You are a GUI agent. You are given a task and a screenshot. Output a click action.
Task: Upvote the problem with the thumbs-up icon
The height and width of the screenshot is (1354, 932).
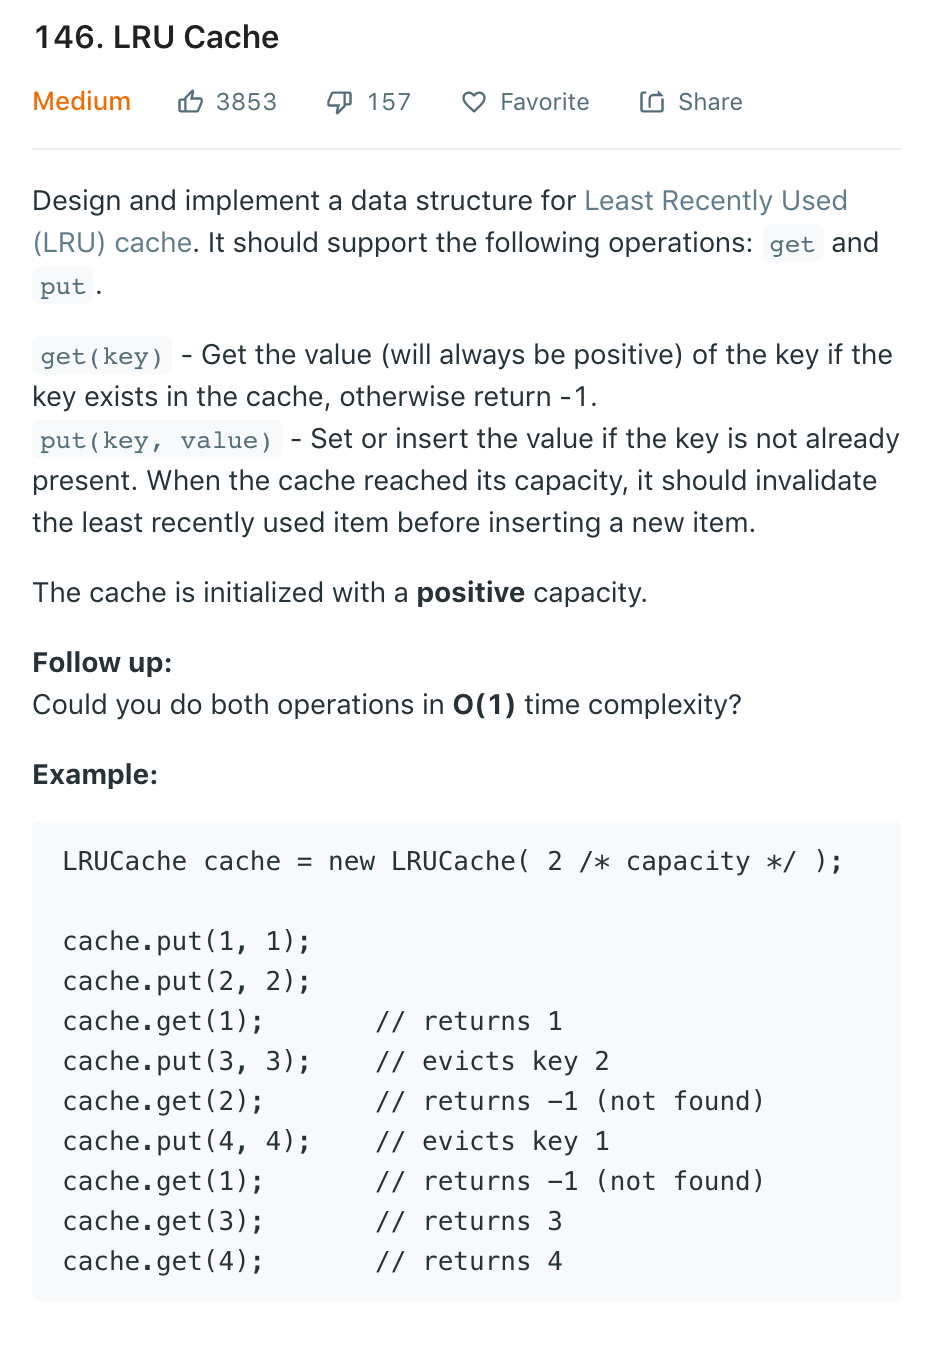pyautogui.click(x=190, y=101)
